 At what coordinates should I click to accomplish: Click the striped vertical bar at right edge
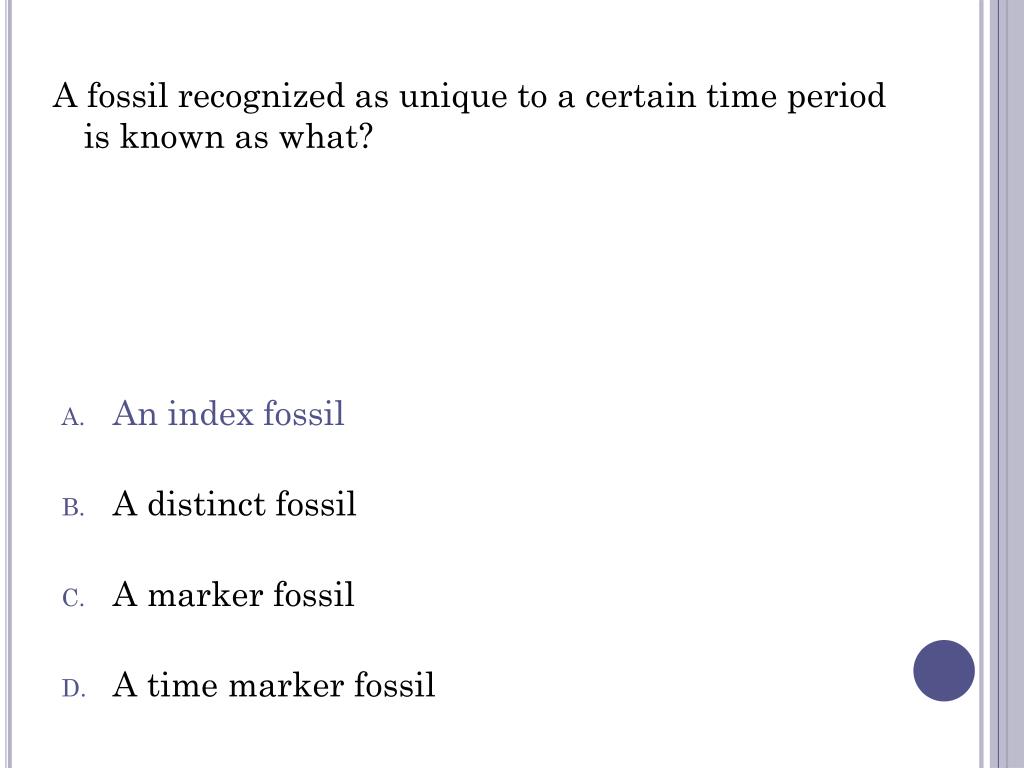(x=1003, y=384)
